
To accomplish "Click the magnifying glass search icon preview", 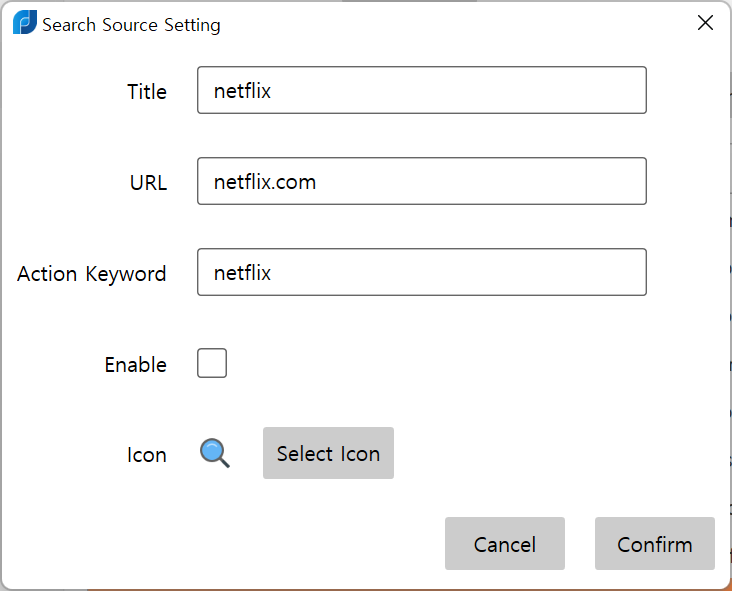I will [x=215, y=453].
